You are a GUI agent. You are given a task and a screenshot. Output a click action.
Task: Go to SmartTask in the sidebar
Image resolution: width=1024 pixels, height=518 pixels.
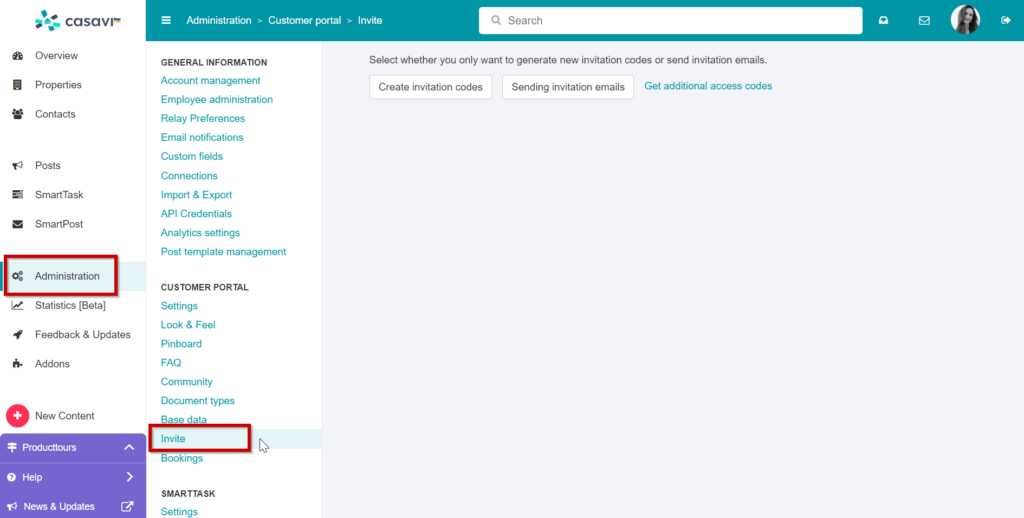click(x=59, y=195)
